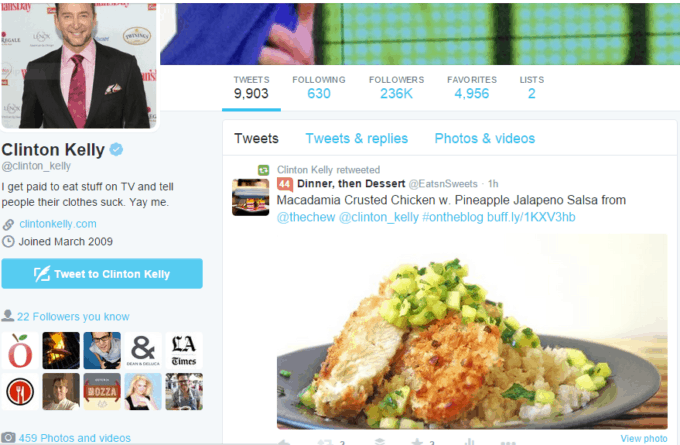Open the Mozza follower avatar

coord(102,392)
